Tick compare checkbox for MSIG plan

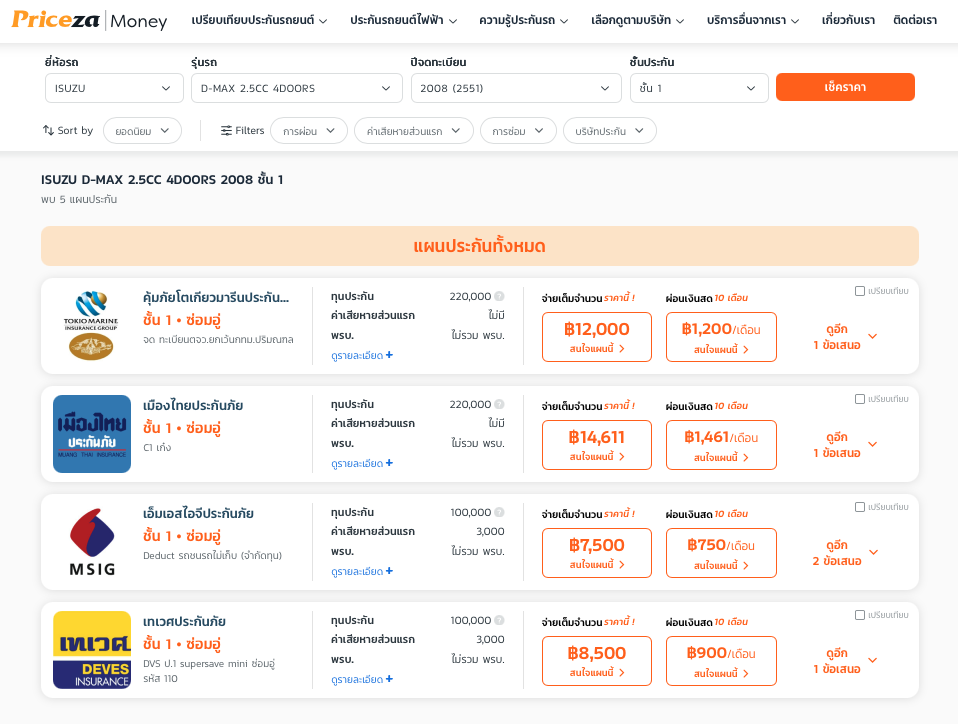[x=860, y=507]
